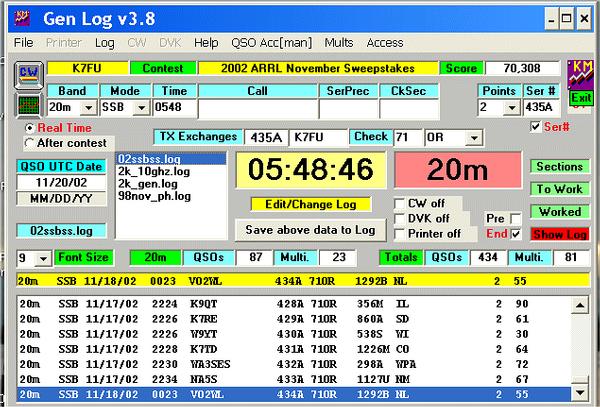Click the QSO UTC Date field 11/20/02

[61, 182]
